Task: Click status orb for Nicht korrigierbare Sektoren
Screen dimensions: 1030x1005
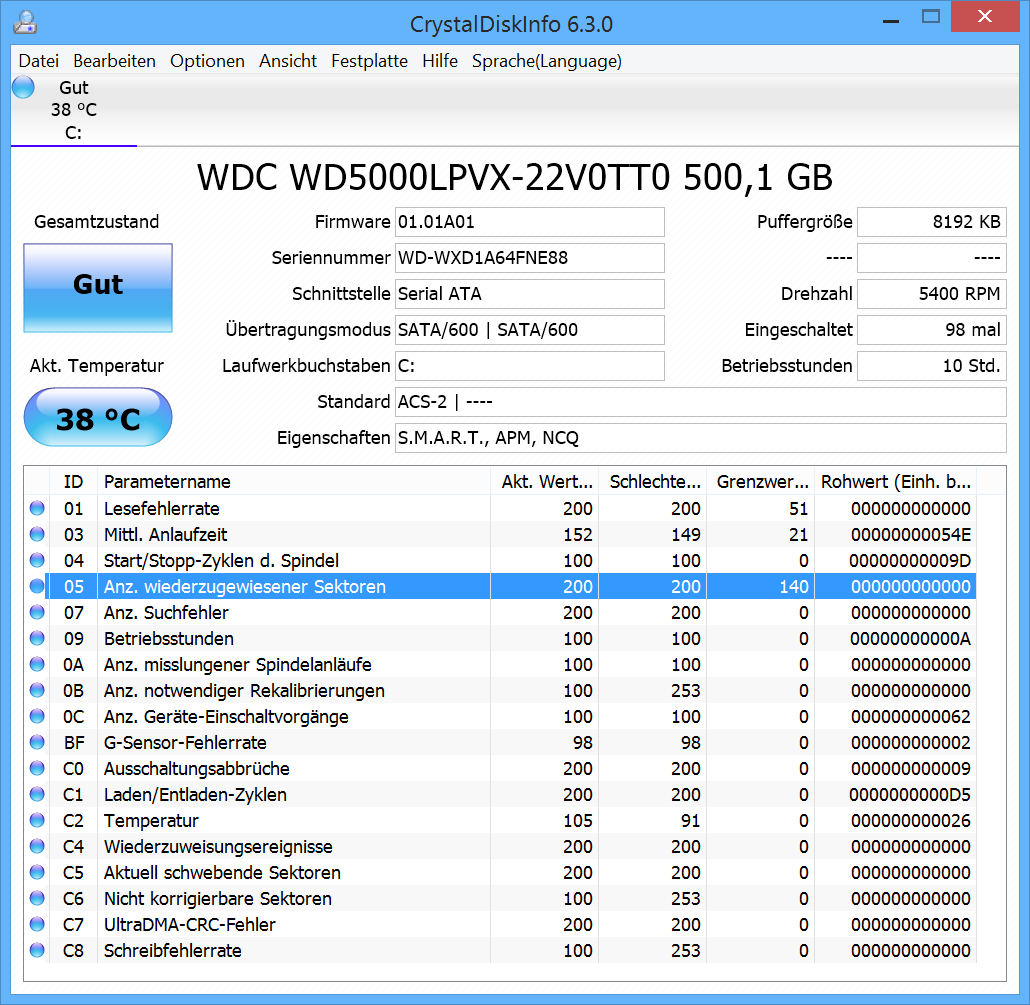Action: point(37,899)
